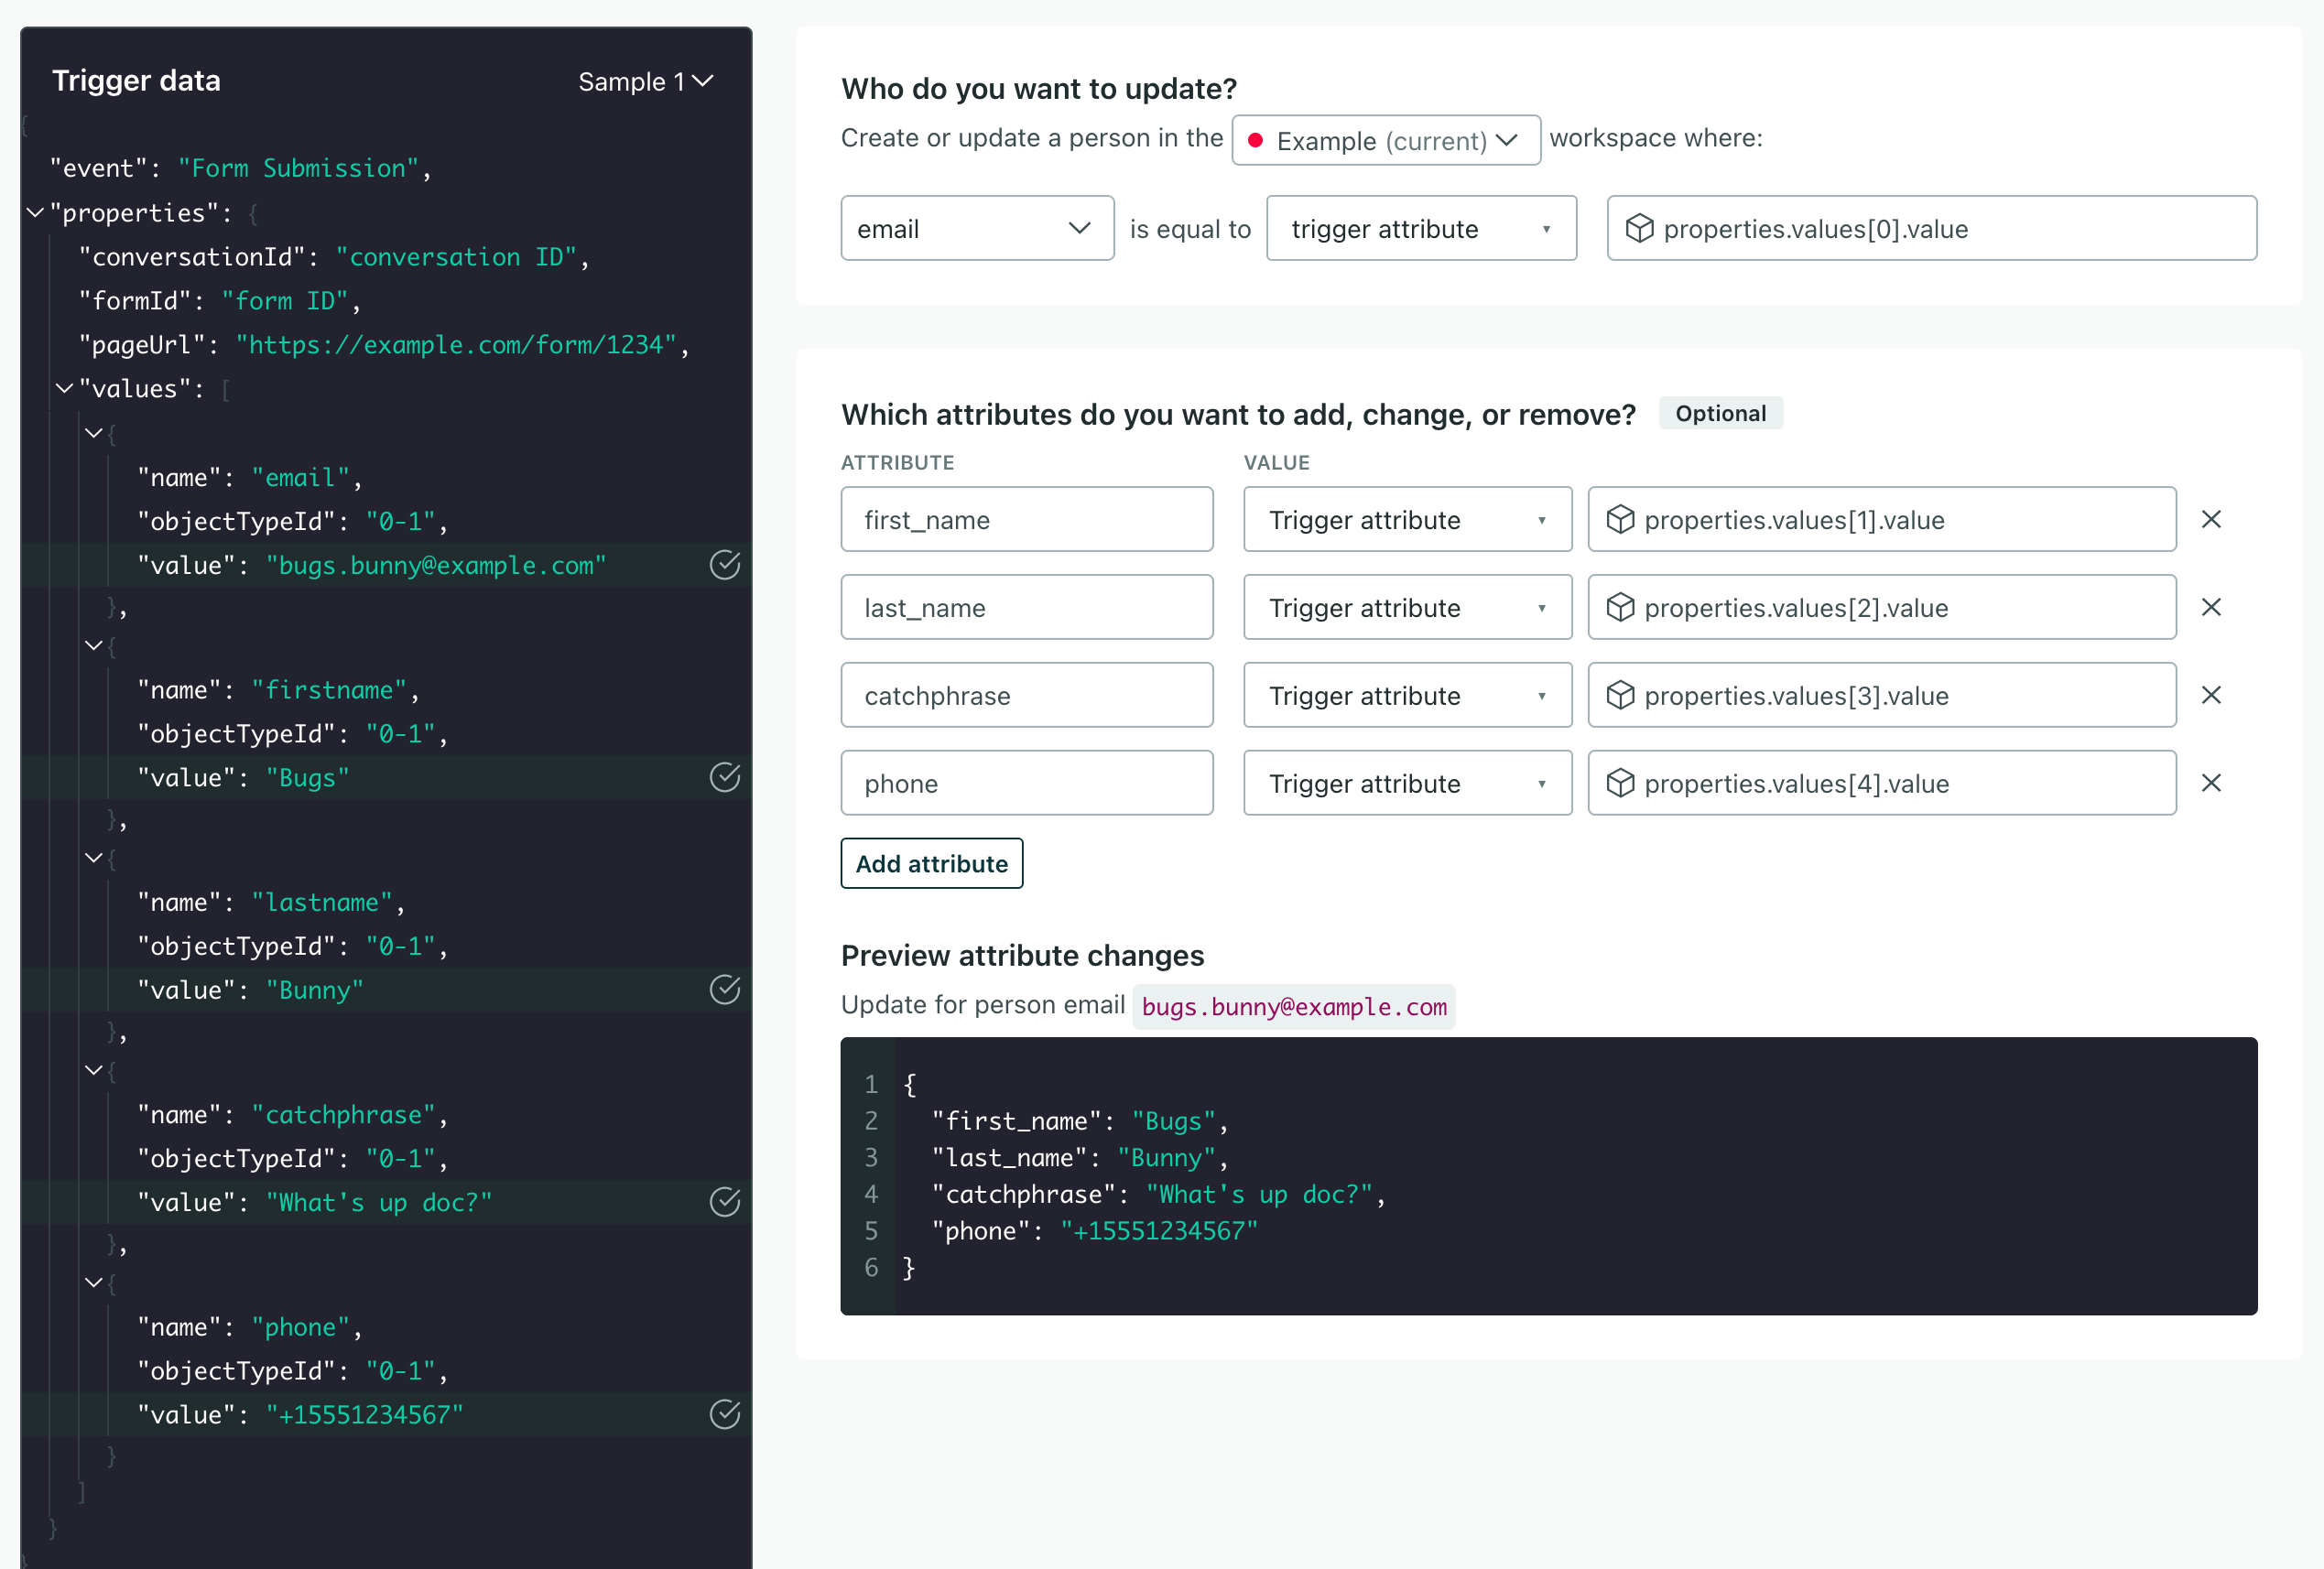Open the Sample 1 dropdown
This screenshot has width=2324, height=1569.
click(645, 81)
